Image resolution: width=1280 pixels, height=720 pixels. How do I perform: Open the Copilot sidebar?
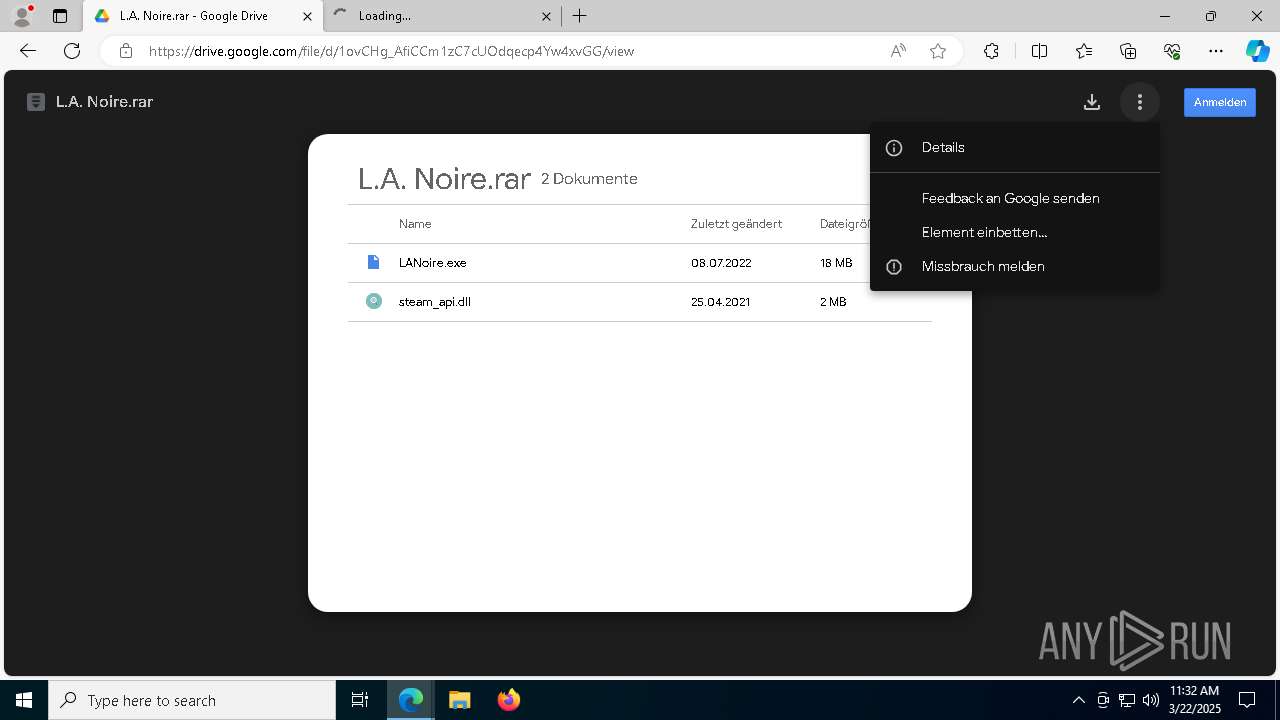click(x=1258, y=51)
